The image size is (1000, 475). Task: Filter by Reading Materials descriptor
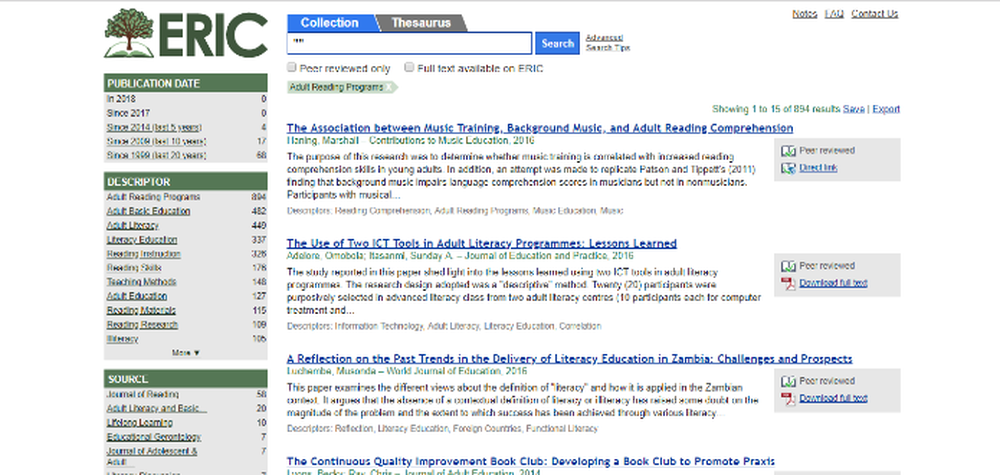coord(141,311)
